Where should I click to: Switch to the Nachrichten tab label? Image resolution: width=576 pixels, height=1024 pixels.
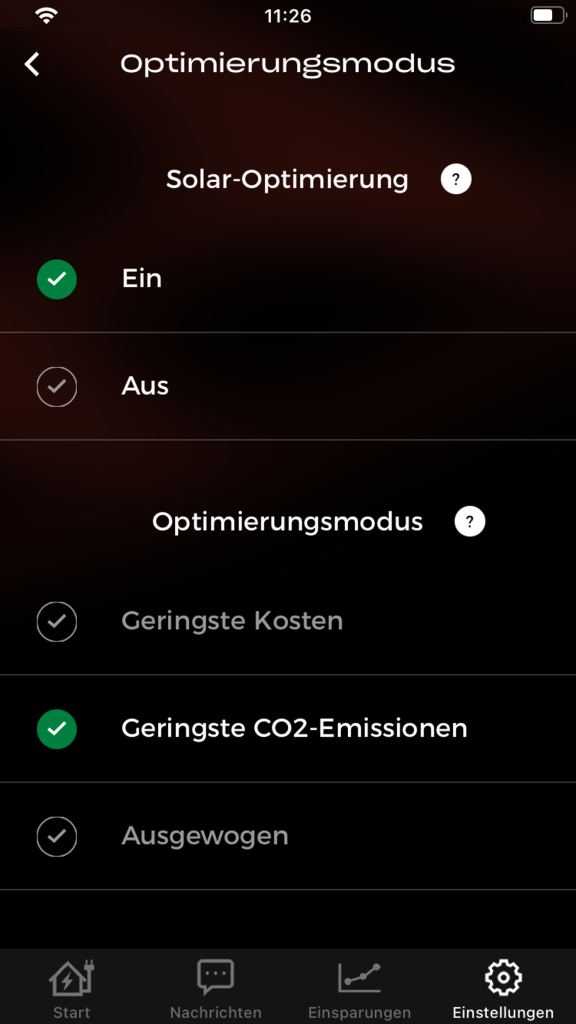(216, 1013)
